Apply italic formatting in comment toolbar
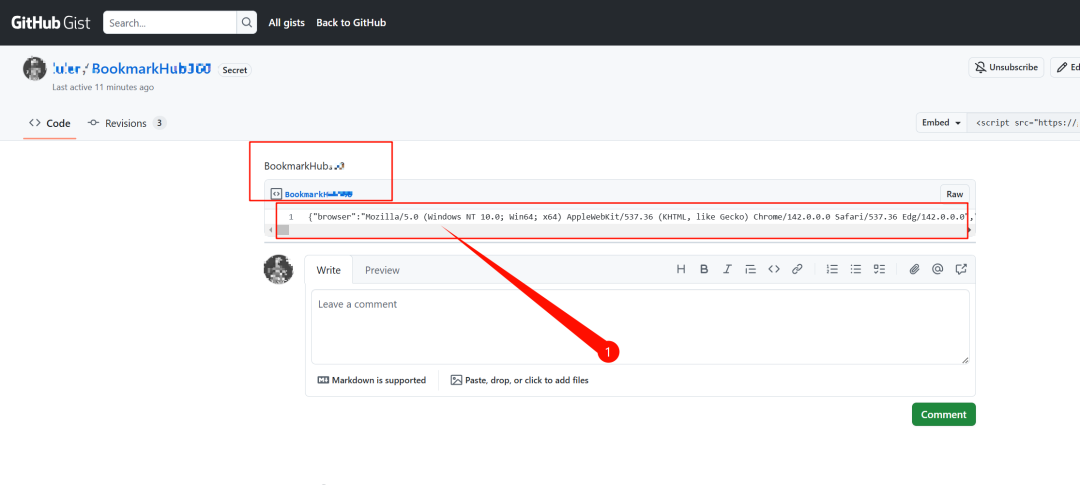This screenshot has width=1080, height=485. click(727, 269)
